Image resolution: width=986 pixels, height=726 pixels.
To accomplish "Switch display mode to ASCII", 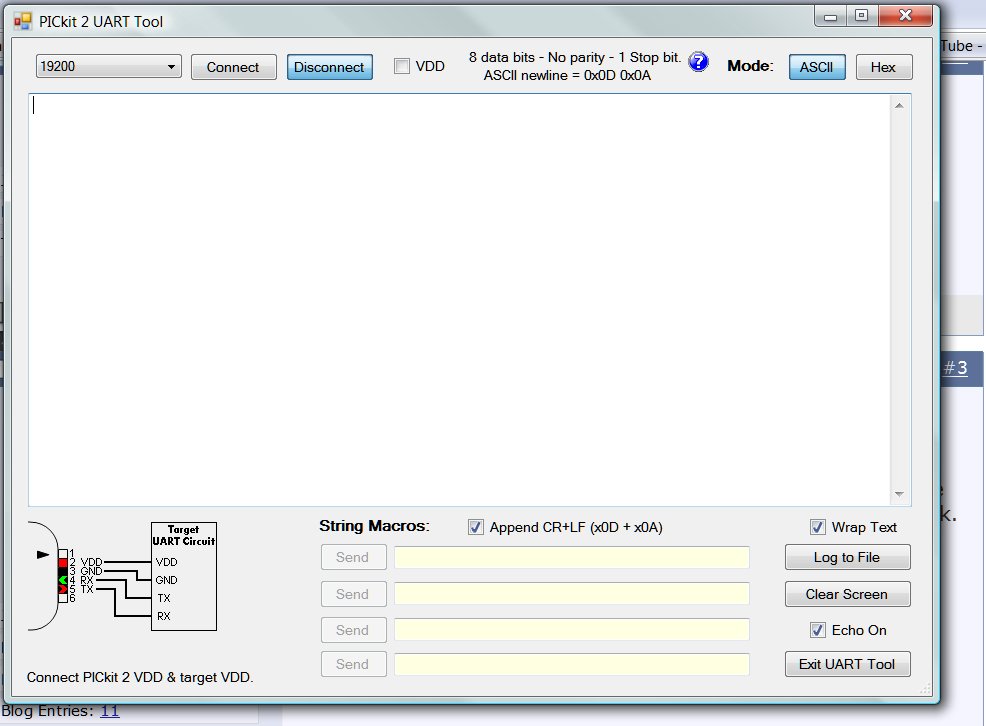I will click(x=817, y=67).
